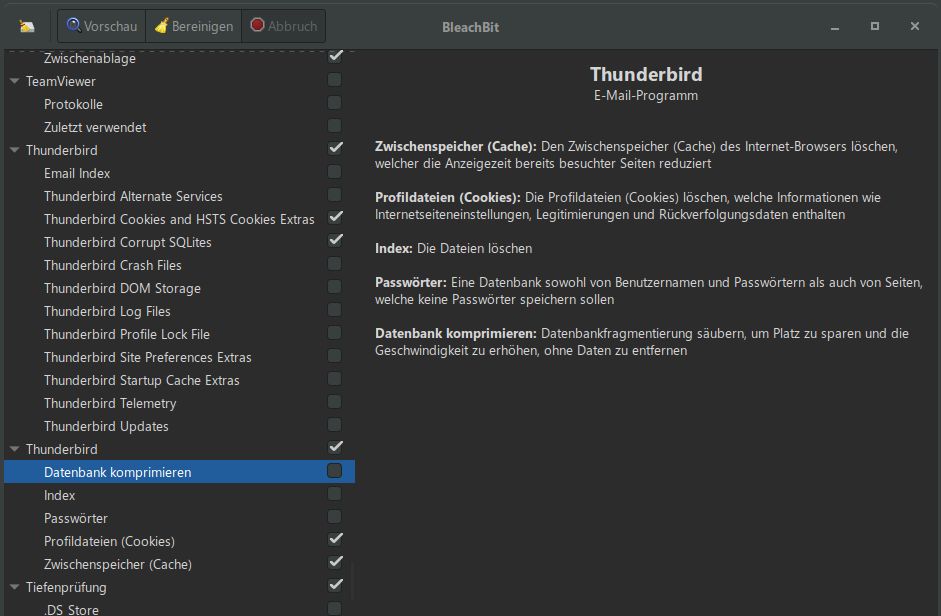
Task: Enable the TeamViewer group checkbox
Action: [x=335, y=80]
